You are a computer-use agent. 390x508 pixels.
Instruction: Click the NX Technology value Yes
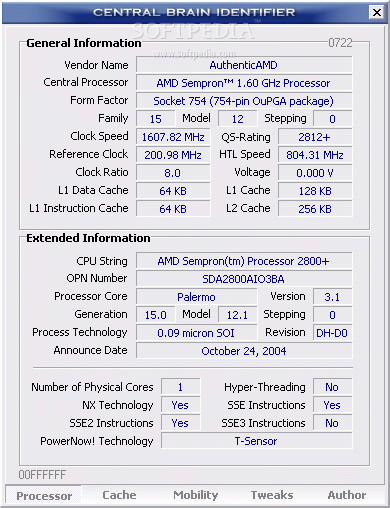tap(181, 405)
